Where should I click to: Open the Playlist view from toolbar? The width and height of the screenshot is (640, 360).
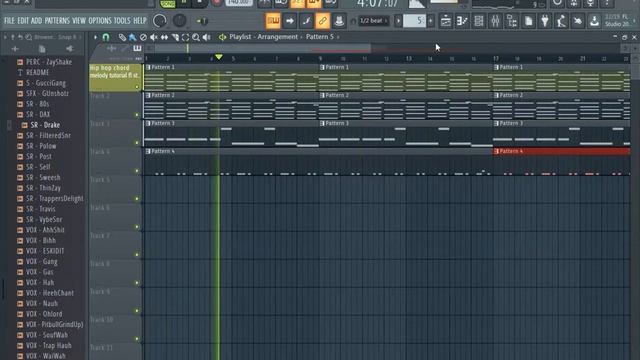coord(446,21)
